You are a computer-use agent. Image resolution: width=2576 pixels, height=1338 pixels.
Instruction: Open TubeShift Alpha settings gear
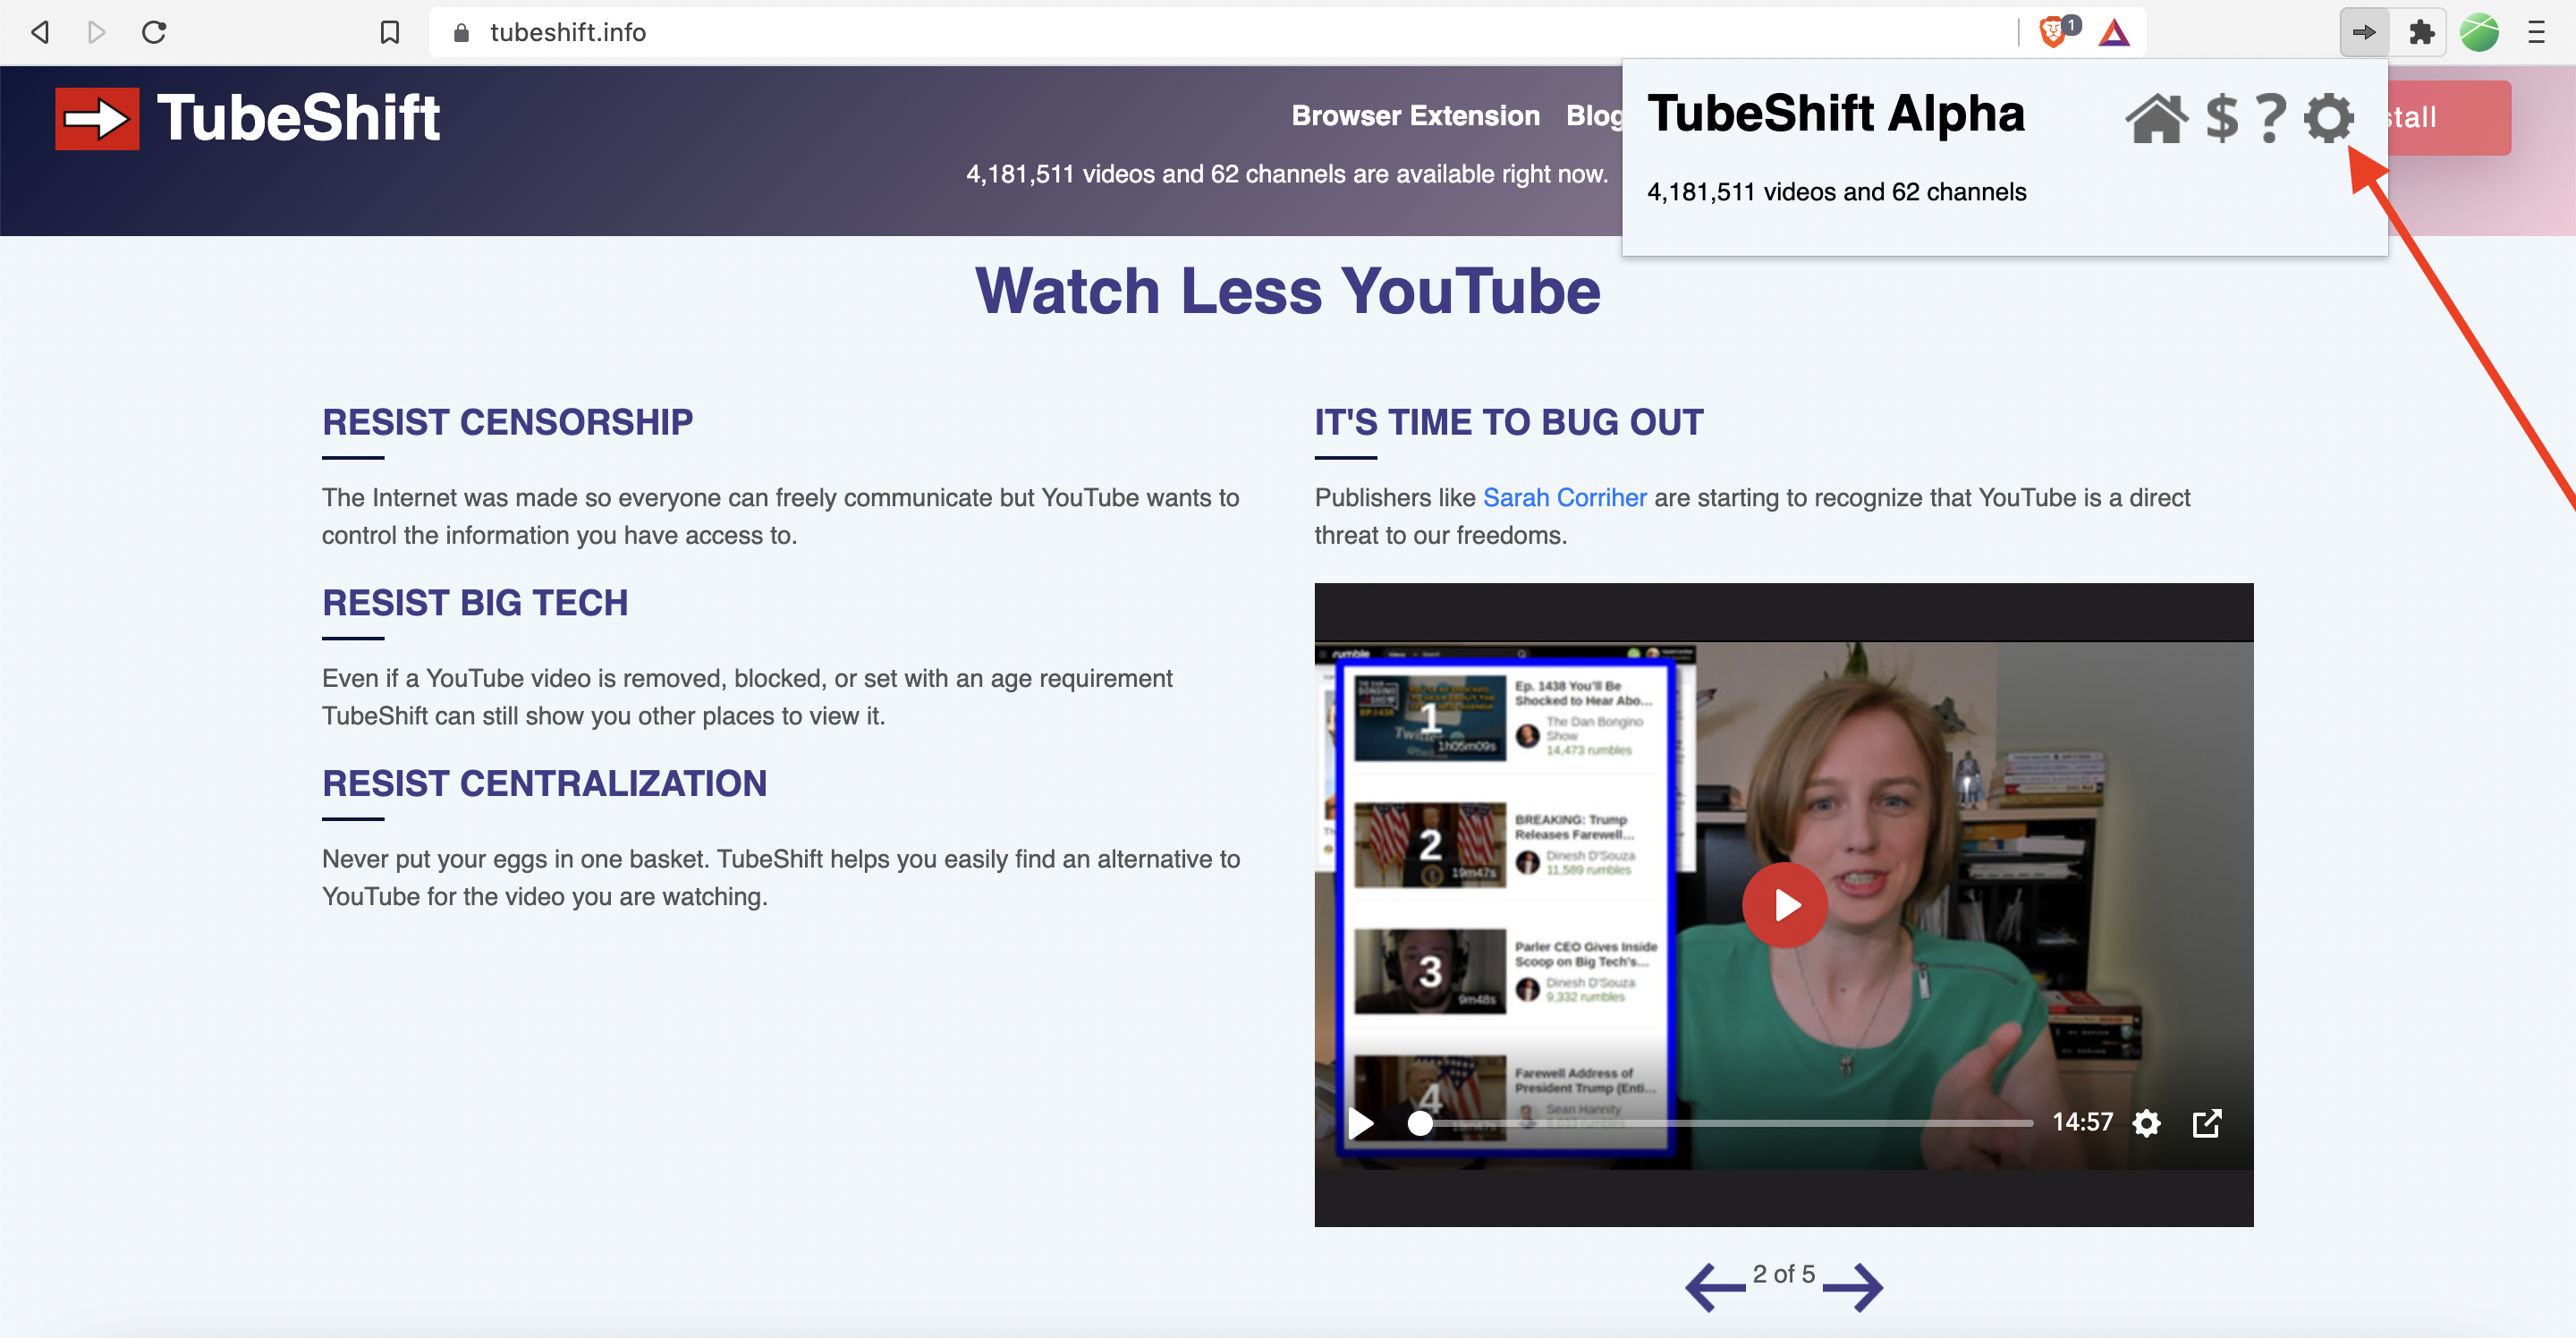click(x=2328, y=119)
